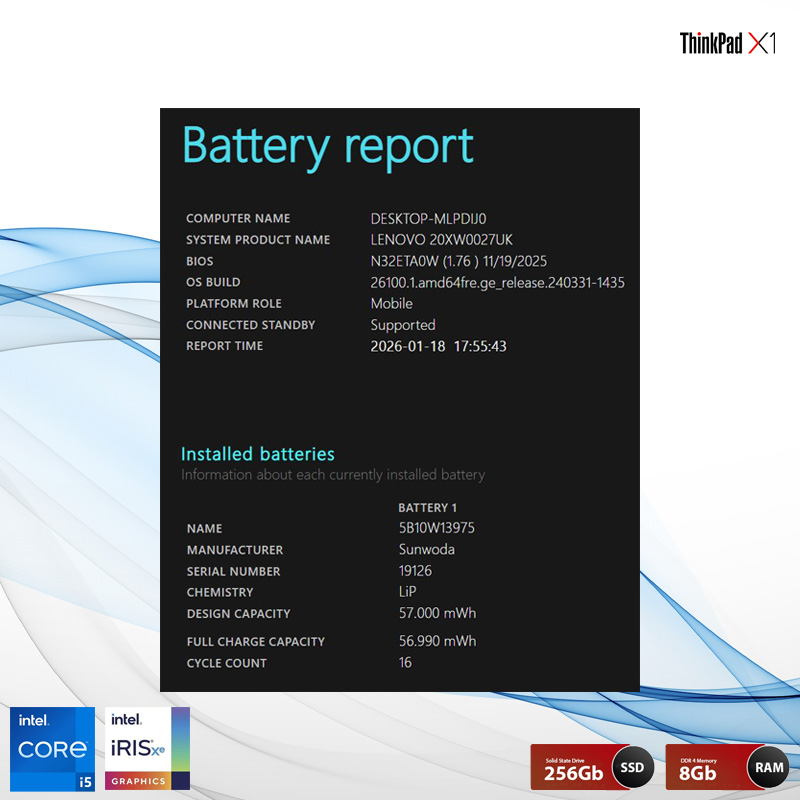The width and height of the screenshot is (800, 800).
Task: Click the Installed batteries section heading
Action: tap(258, 454)
